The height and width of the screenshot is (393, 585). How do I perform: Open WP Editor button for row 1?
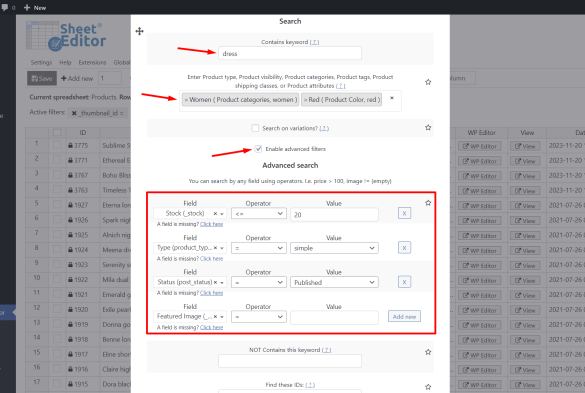(x=479, y=146)
